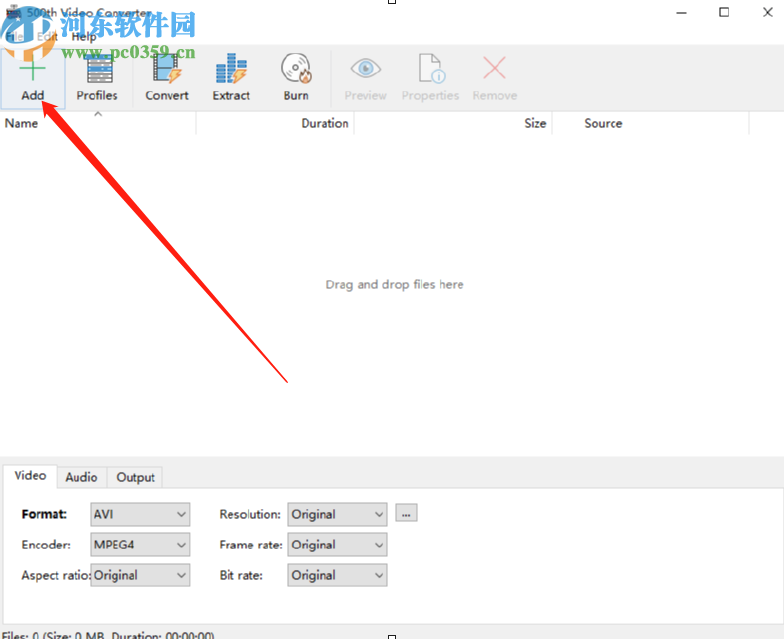The image size is (784, 639).
Task: Start conversion with the Convert icon
Action: tap(166, 78)
